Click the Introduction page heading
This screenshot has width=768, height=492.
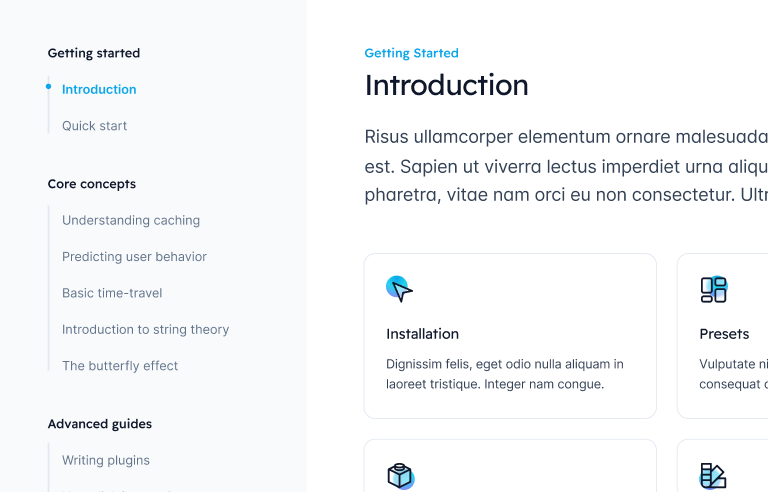[x=446, y=86]
